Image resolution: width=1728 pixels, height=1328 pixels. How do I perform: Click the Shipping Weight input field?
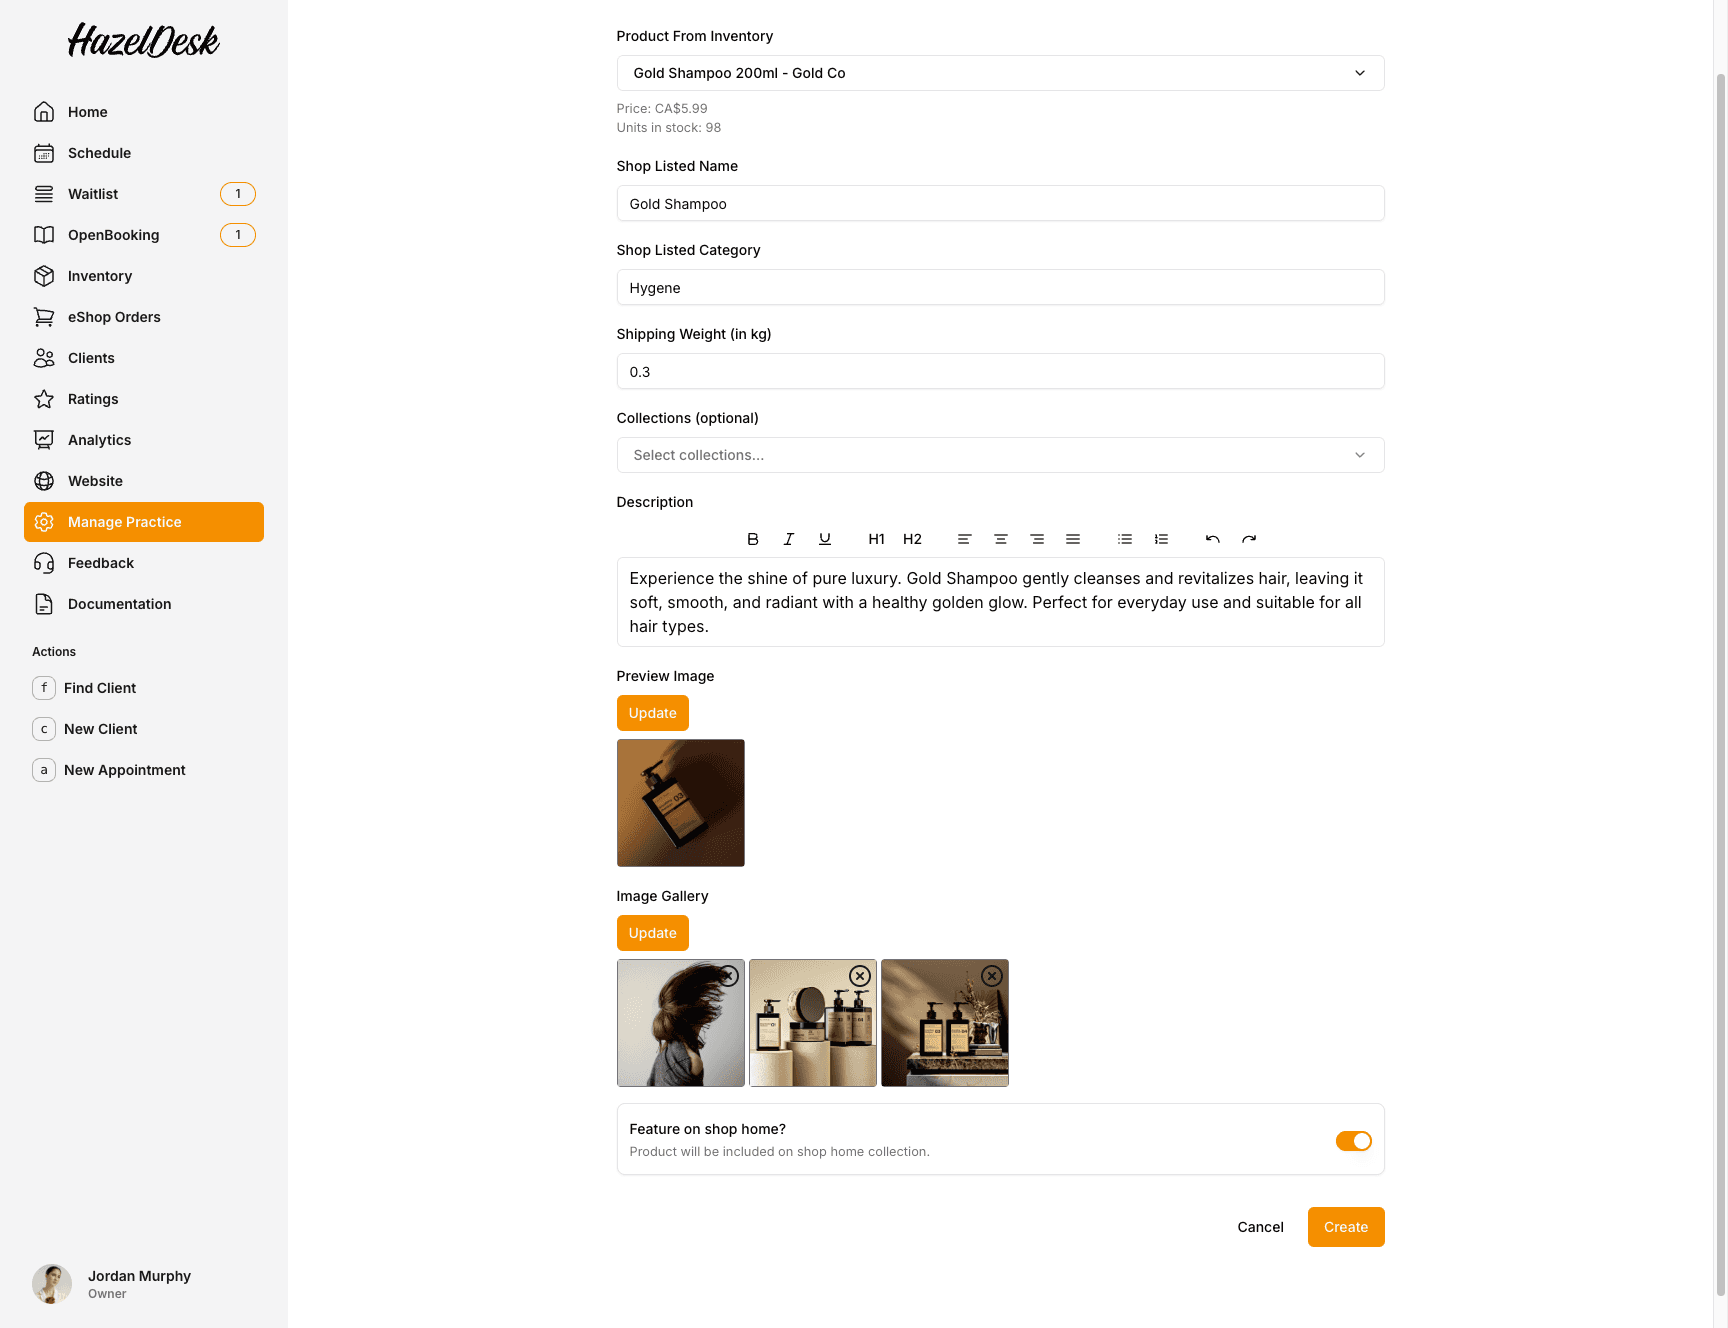click(x=1000, y=371)
